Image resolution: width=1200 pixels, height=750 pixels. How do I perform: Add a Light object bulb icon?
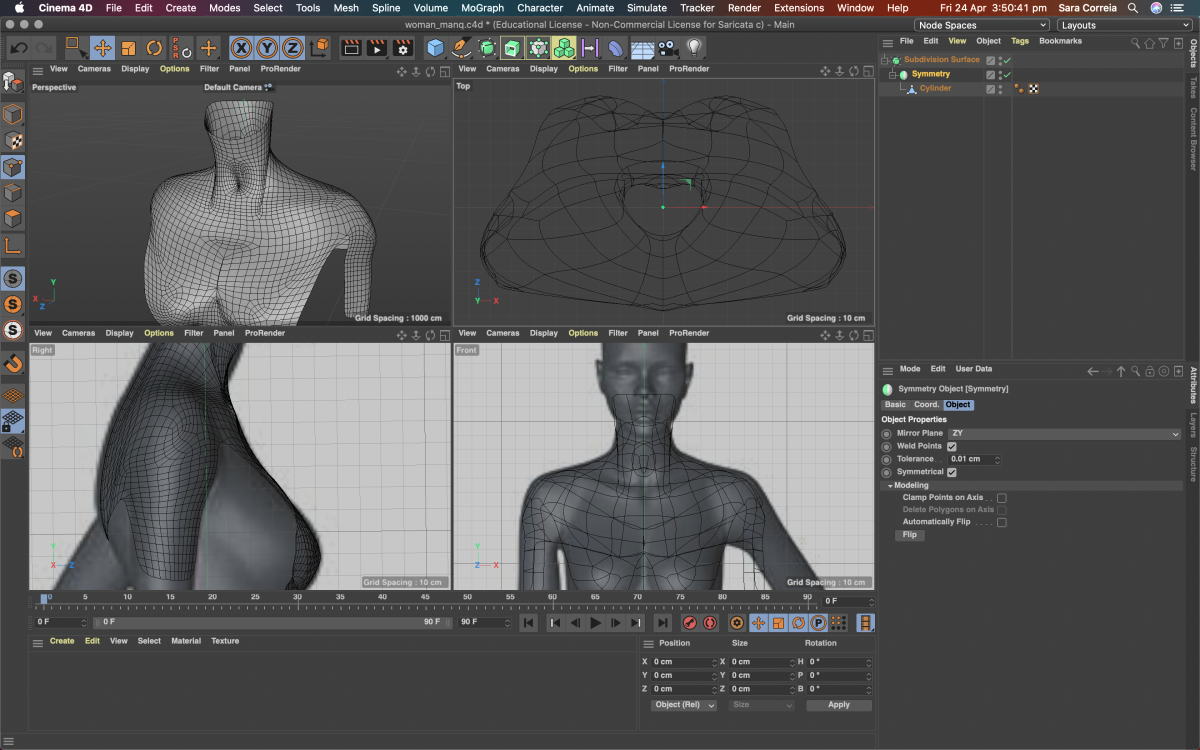693,48
